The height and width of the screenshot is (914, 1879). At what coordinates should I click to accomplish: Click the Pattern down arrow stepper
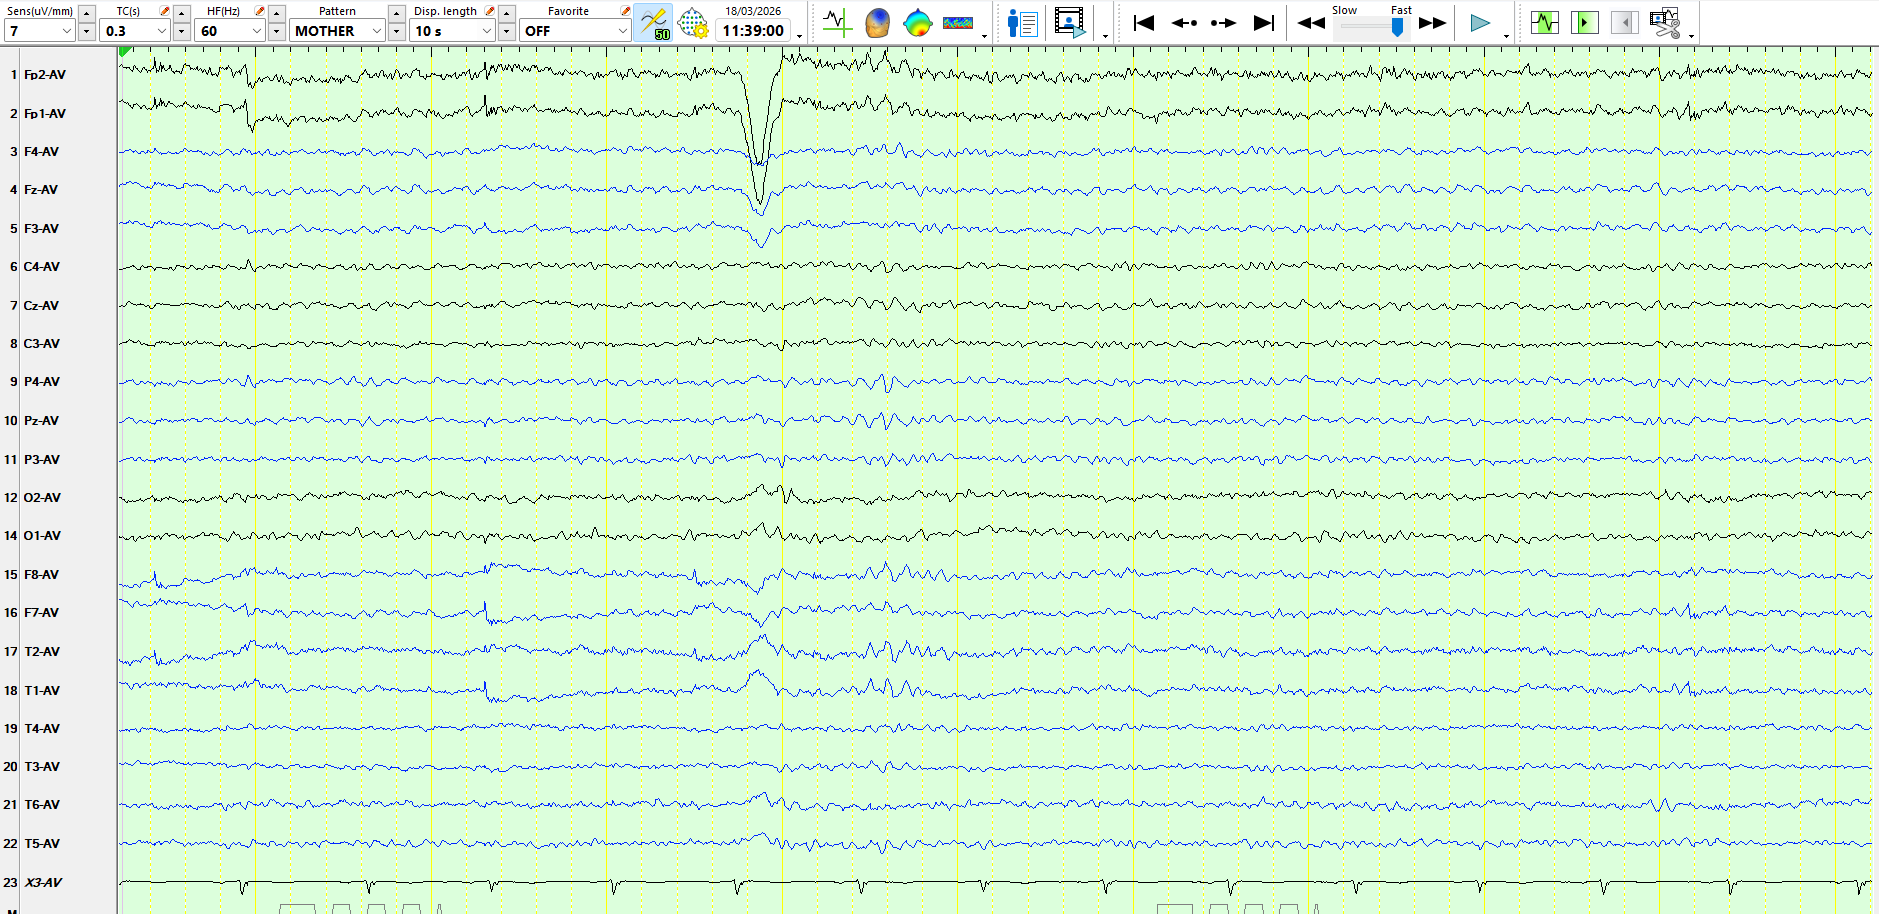click(397, 31)
